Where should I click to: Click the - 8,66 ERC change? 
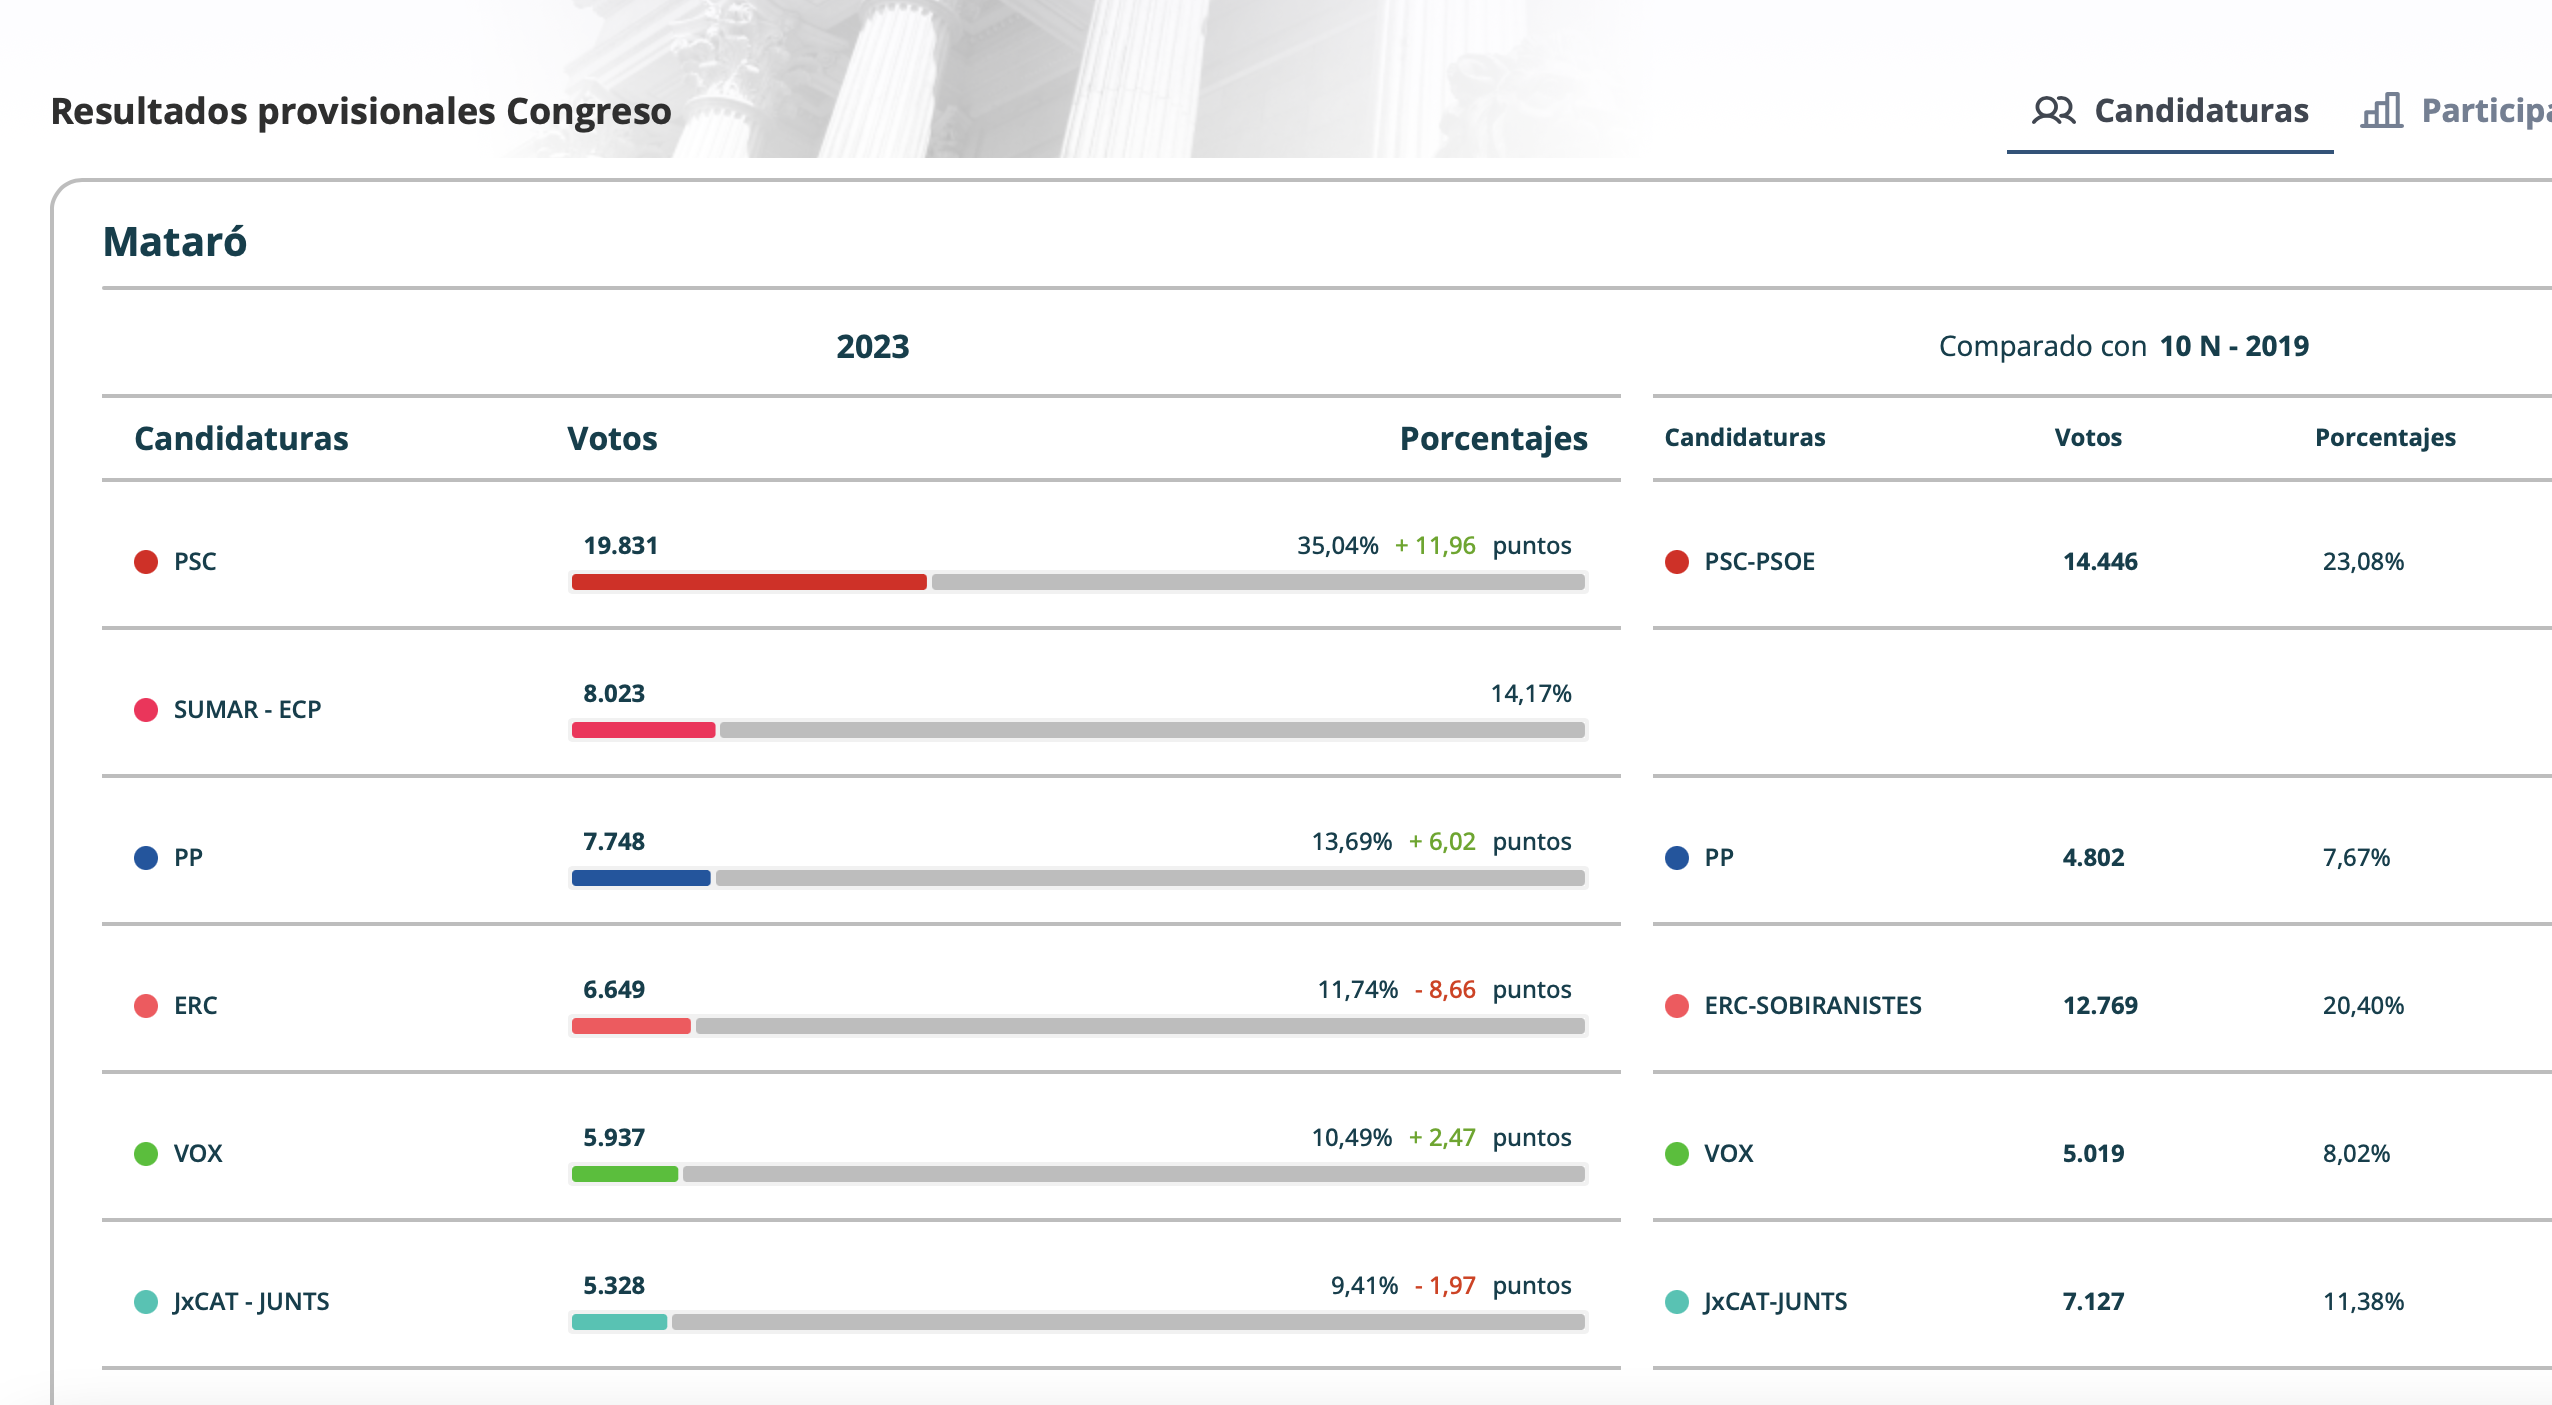[x=1445, y=990]
